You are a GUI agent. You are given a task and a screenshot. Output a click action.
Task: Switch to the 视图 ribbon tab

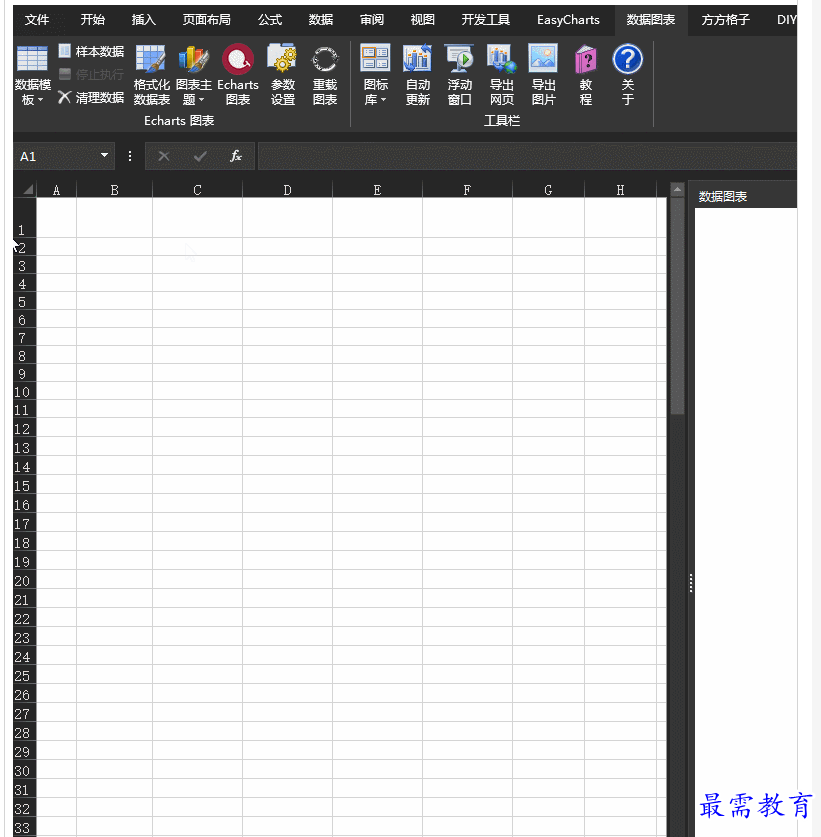click(422, 20)
